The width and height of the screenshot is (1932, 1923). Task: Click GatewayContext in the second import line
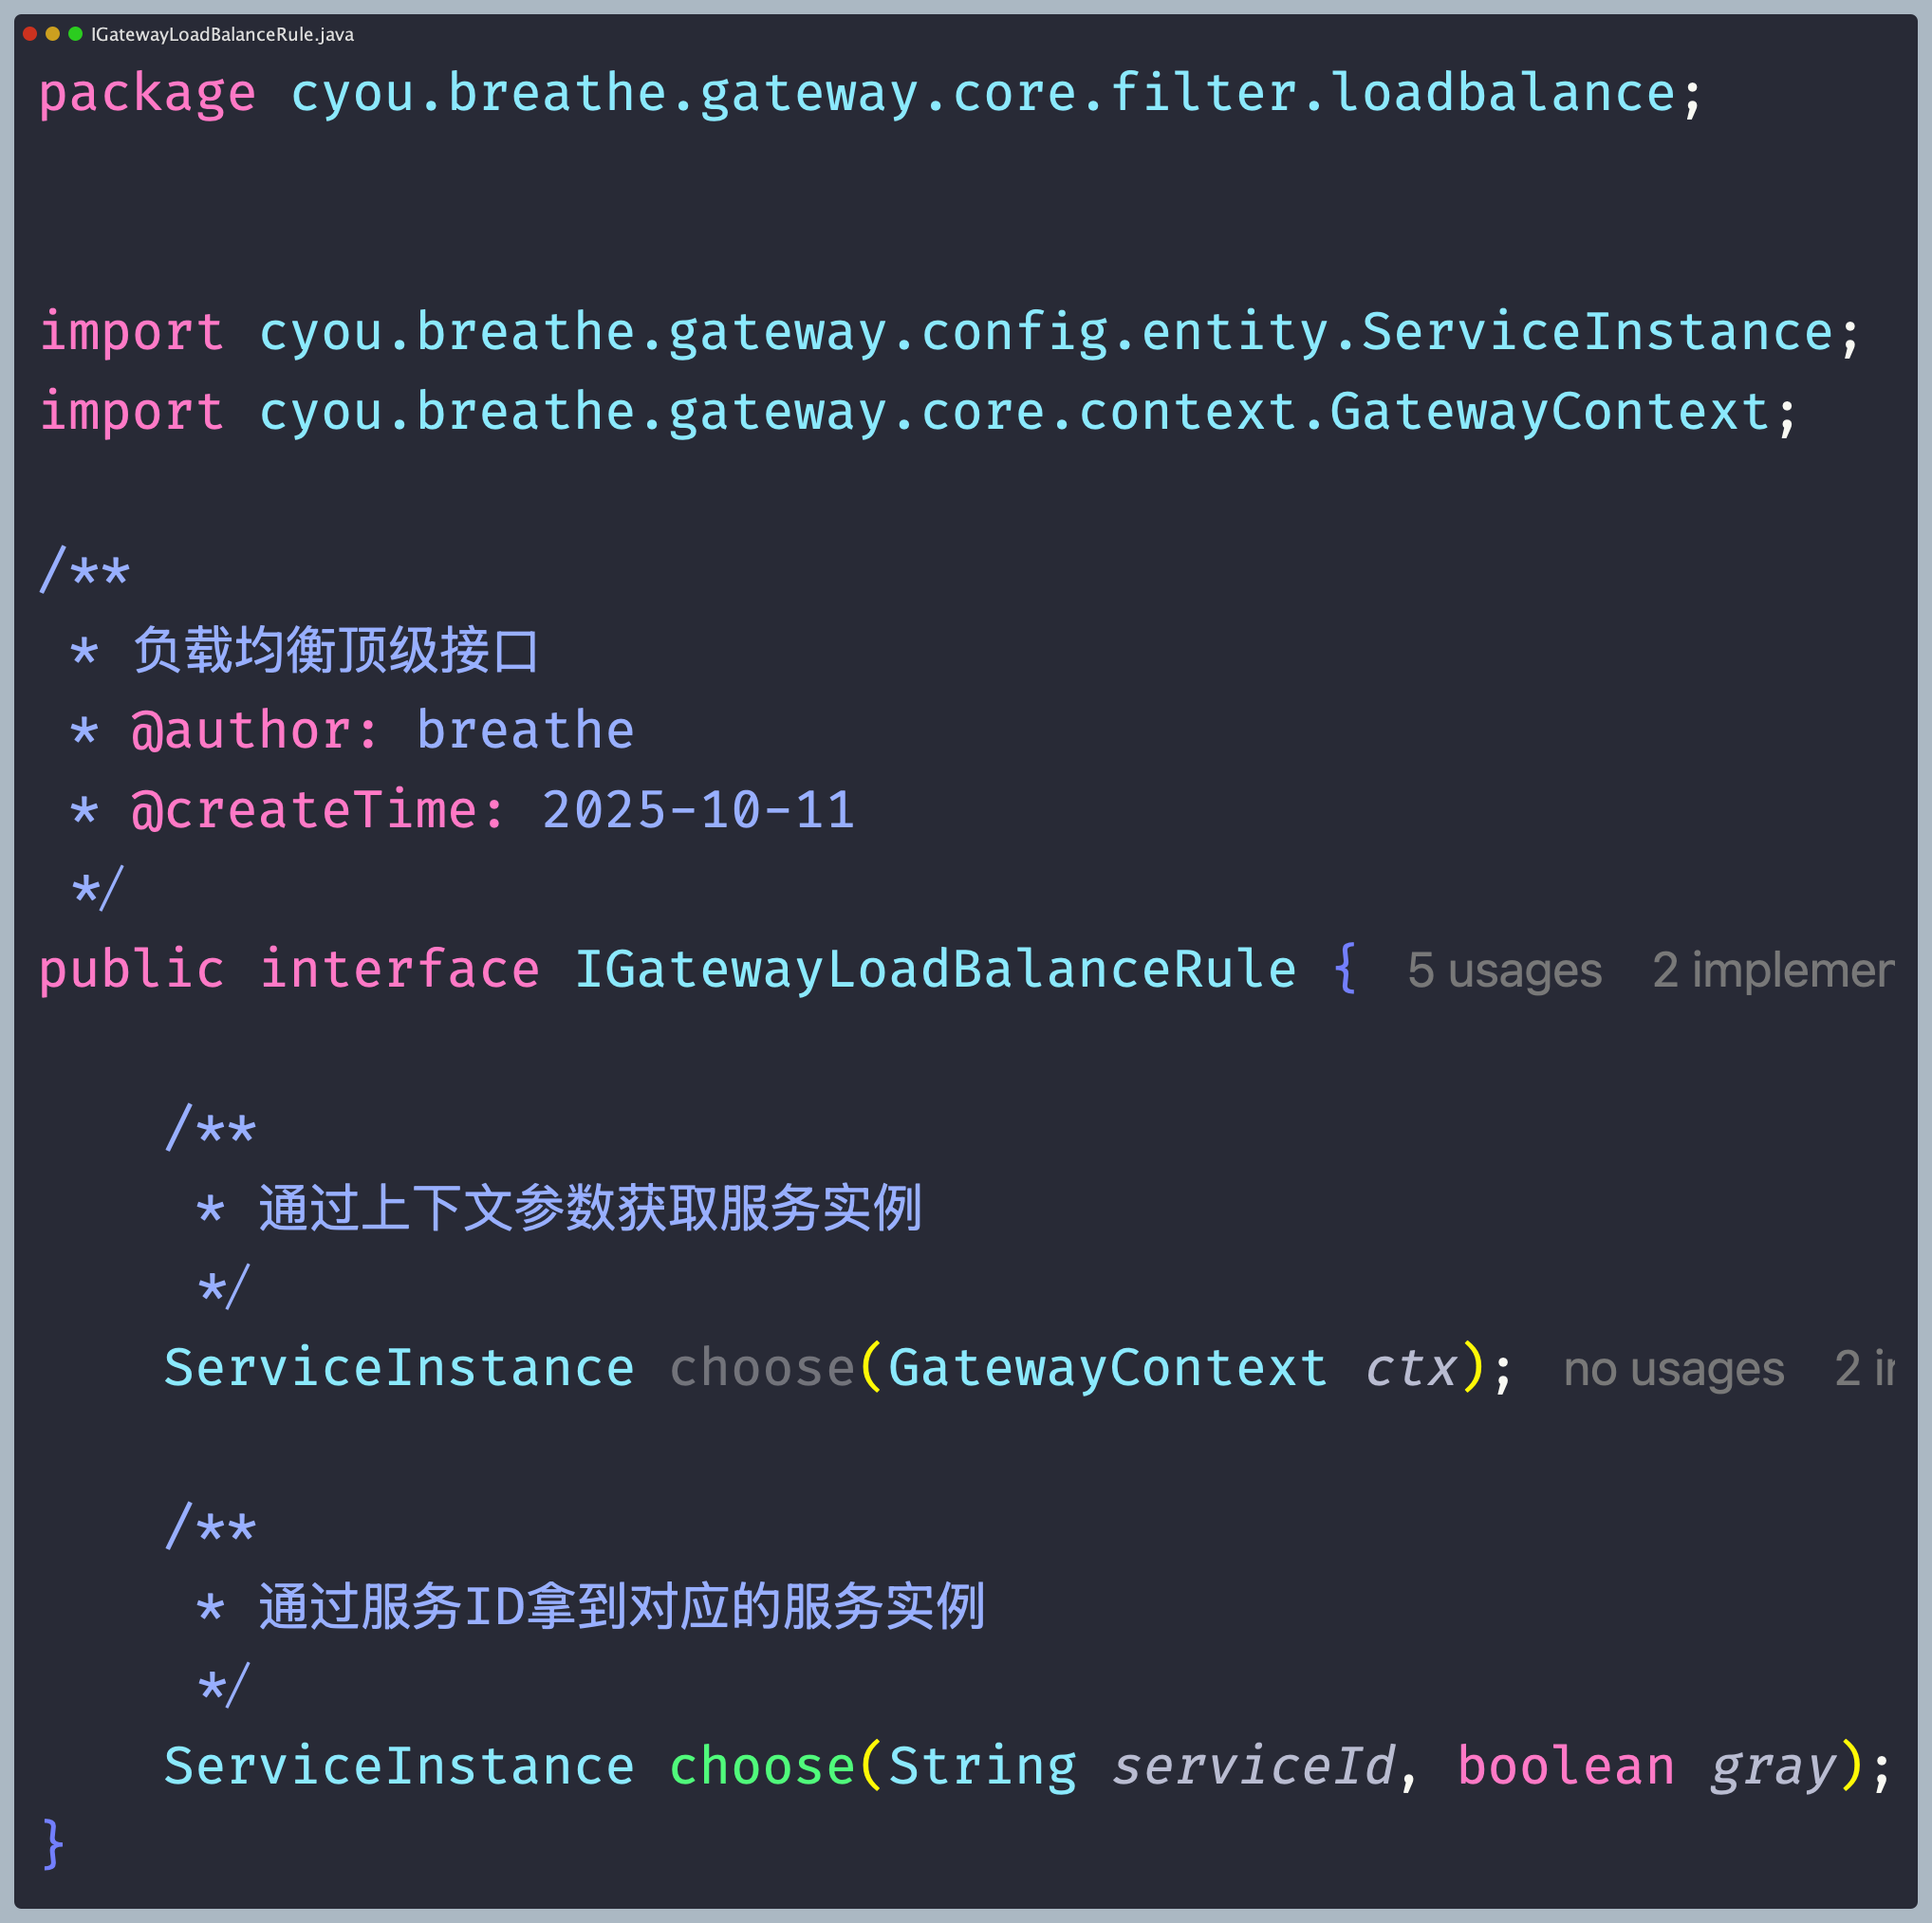(x=1549, y=411)
